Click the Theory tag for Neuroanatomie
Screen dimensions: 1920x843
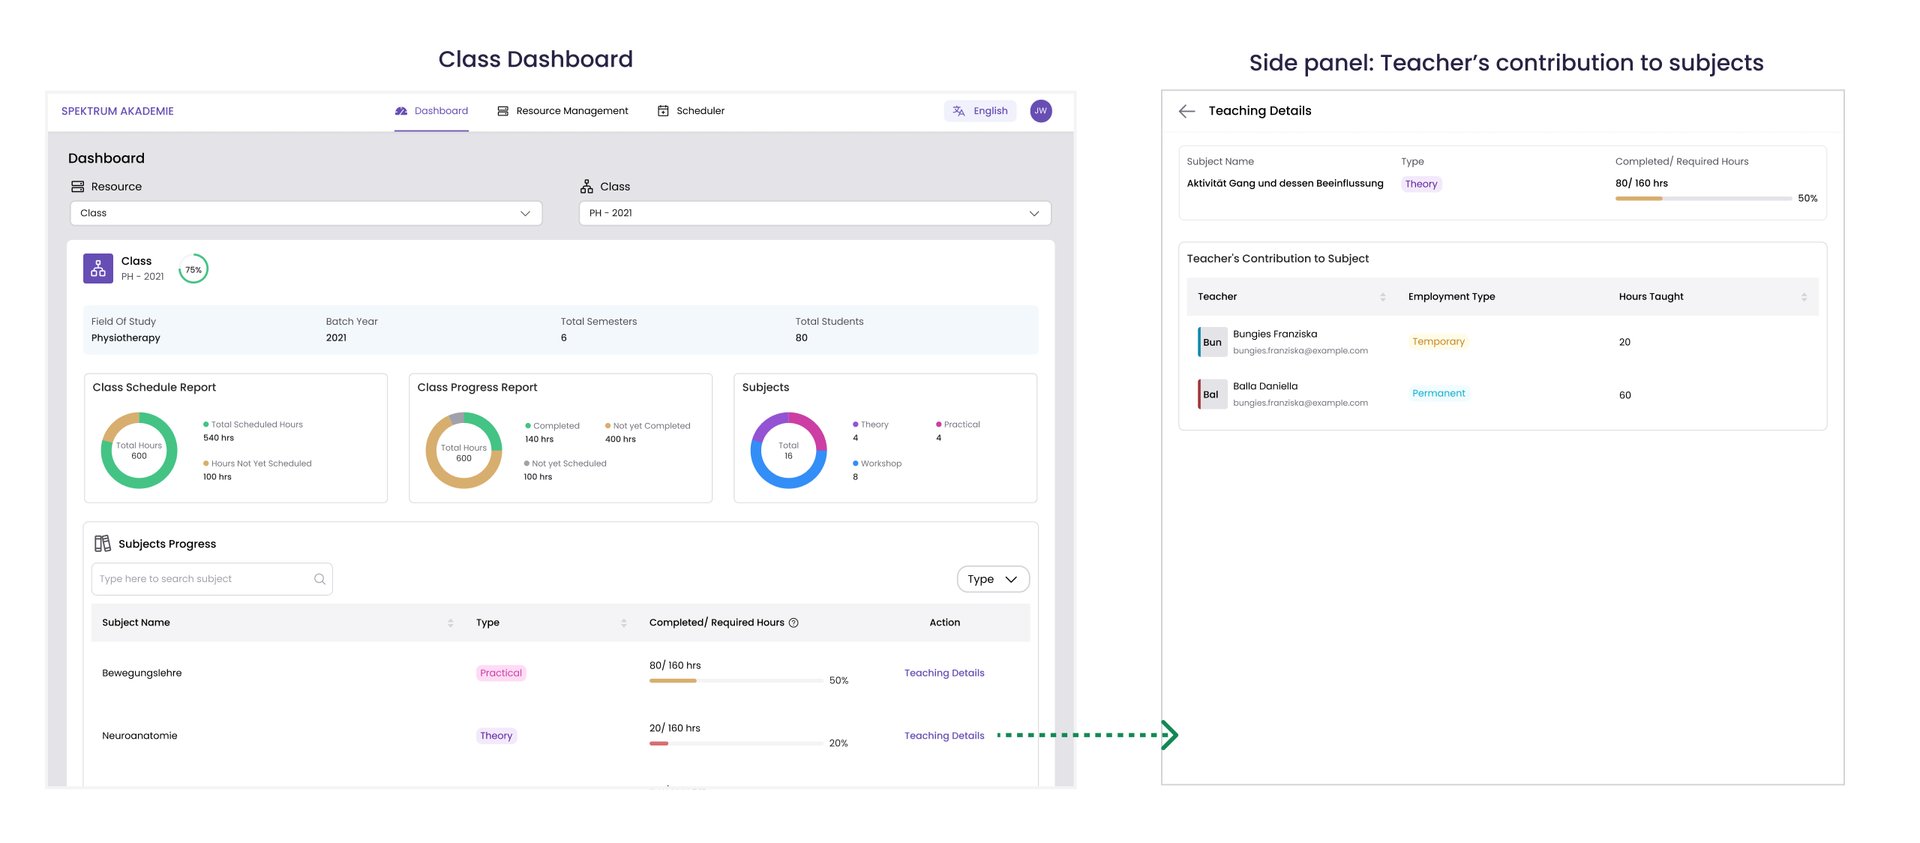tap(496, 736)
